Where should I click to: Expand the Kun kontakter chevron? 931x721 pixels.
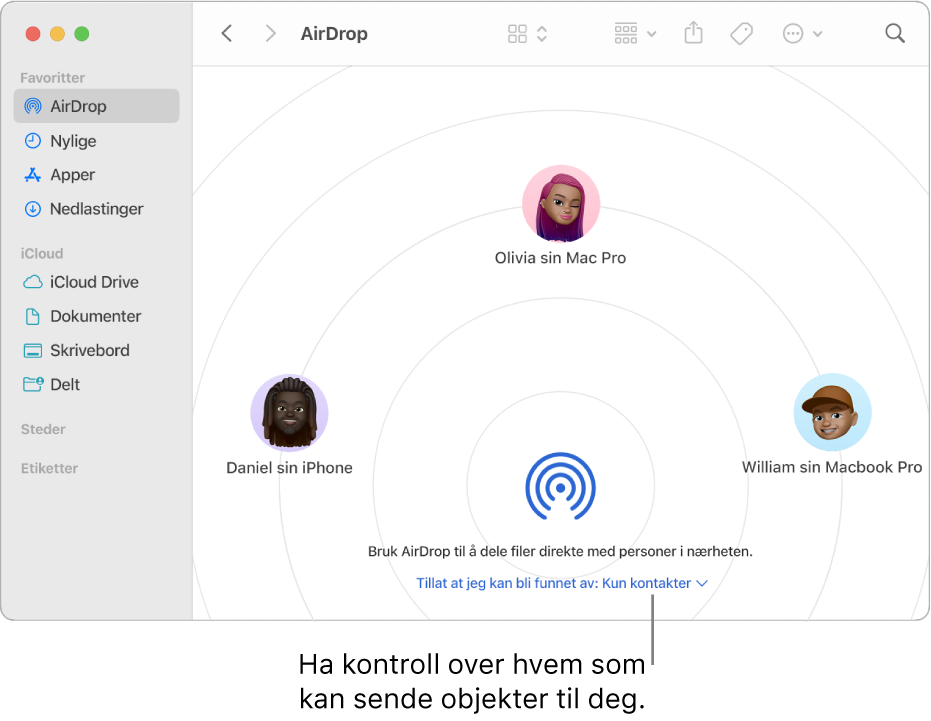tap(702, 584)
